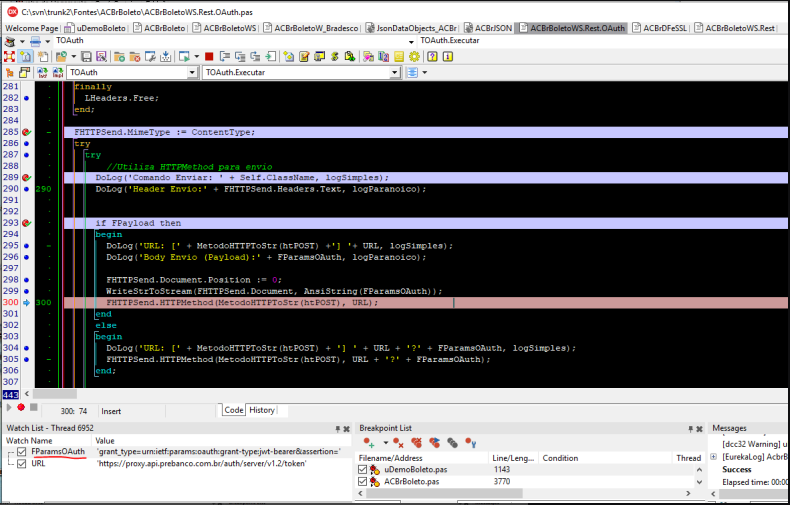Select the Code view tab
Viewport: 790px width, 505px height.
[234, 410]
